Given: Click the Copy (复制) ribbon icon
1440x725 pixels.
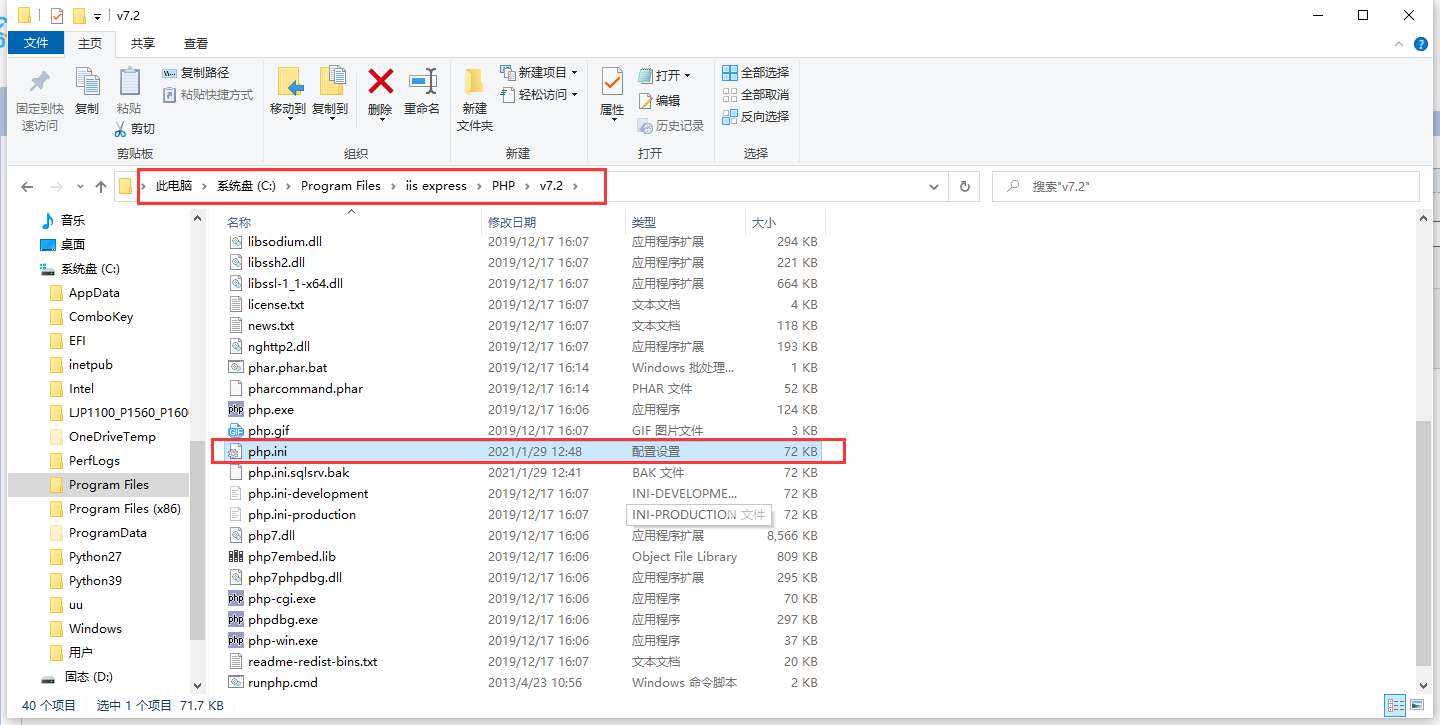Looking at the screenshot, I should point(87,82).
